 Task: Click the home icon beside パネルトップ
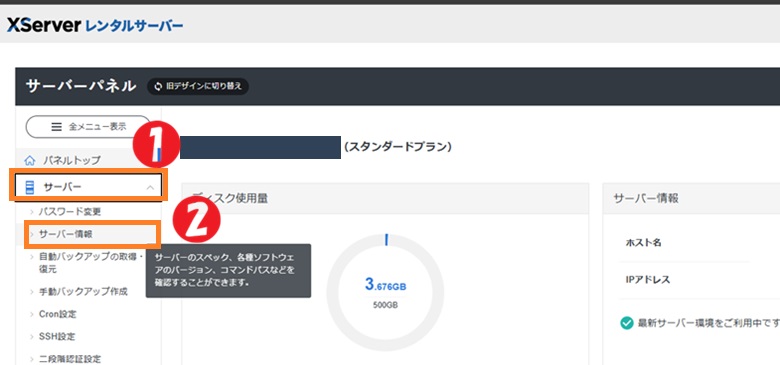(30, 160)
